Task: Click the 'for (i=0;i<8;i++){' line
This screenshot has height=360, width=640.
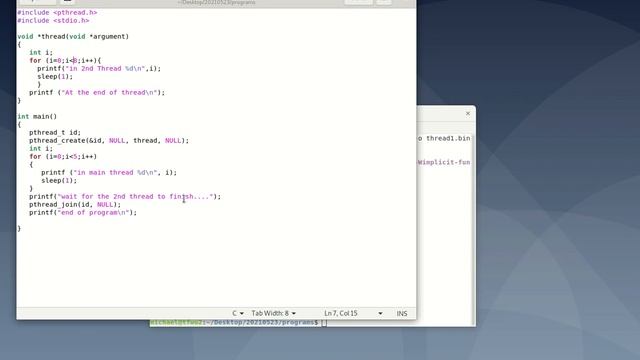Action: (x=65, y=60)
